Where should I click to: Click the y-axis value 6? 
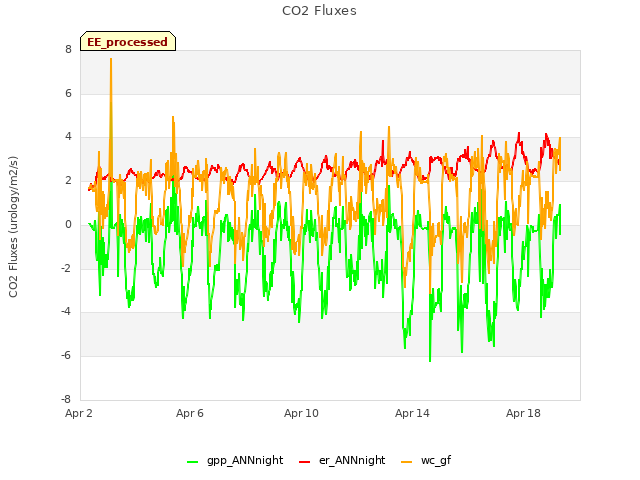(68, 93)
